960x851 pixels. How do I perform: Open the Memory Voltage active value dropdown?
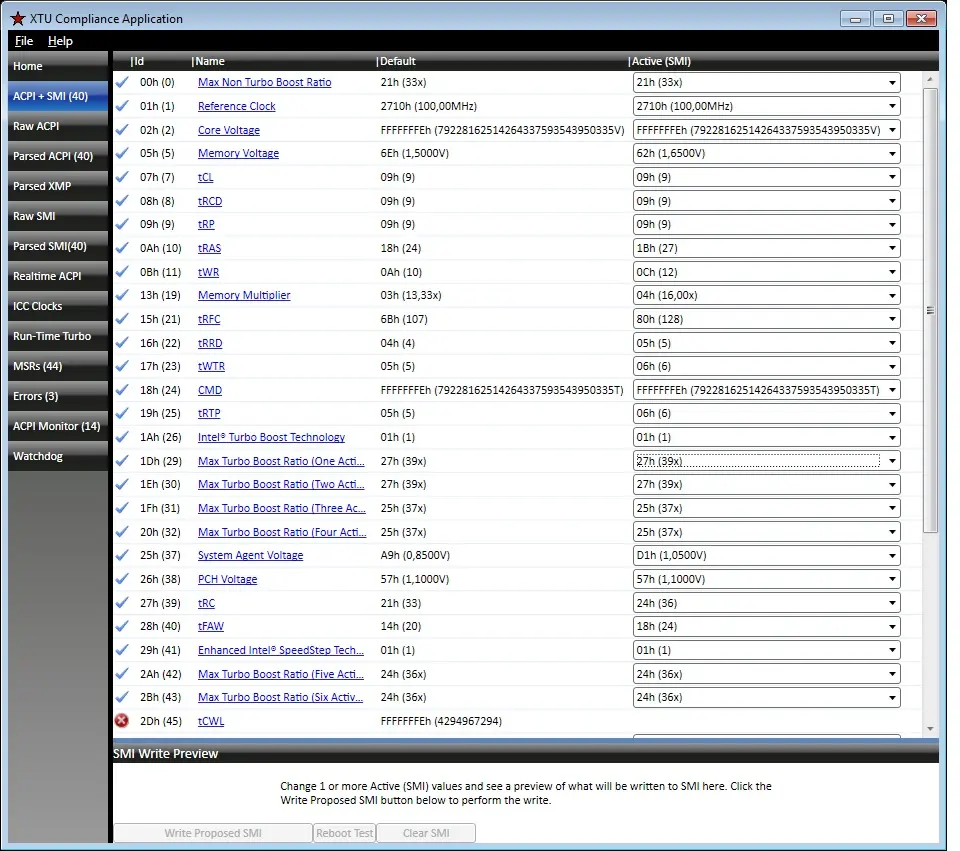pos(766,154)
